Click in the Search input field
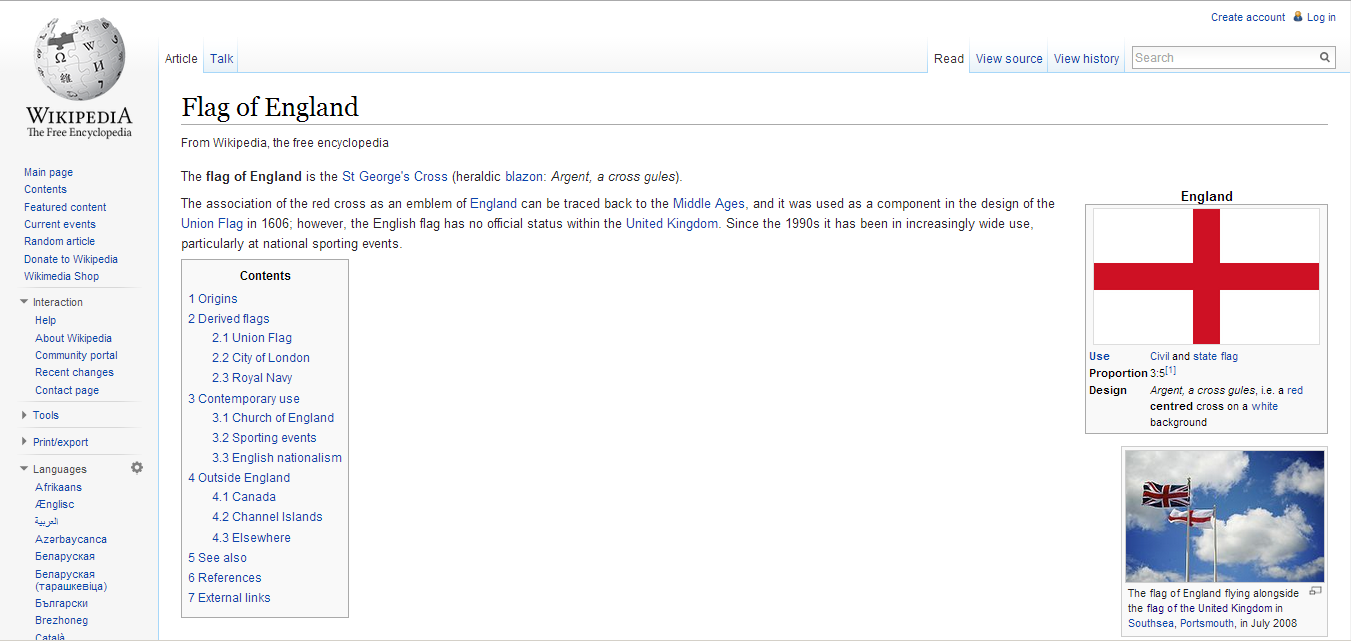Screen dimensions: 1351x641 click(1223, 58)
